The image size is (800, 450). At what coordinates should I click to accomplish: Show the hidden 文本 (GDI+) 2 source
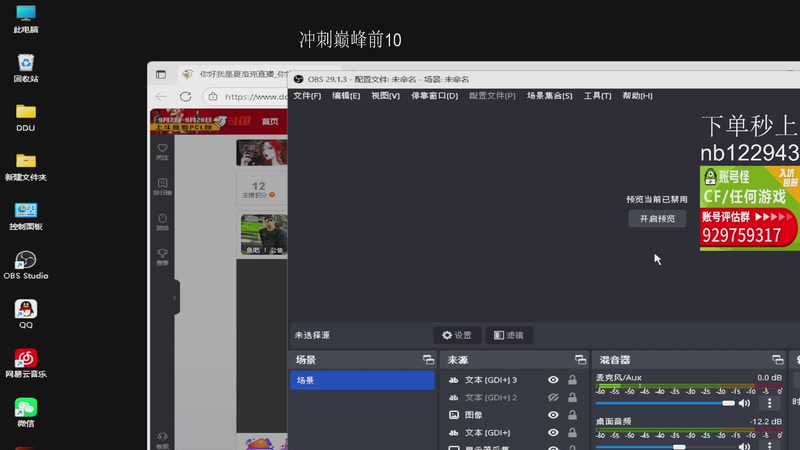(x=553, y=397)
